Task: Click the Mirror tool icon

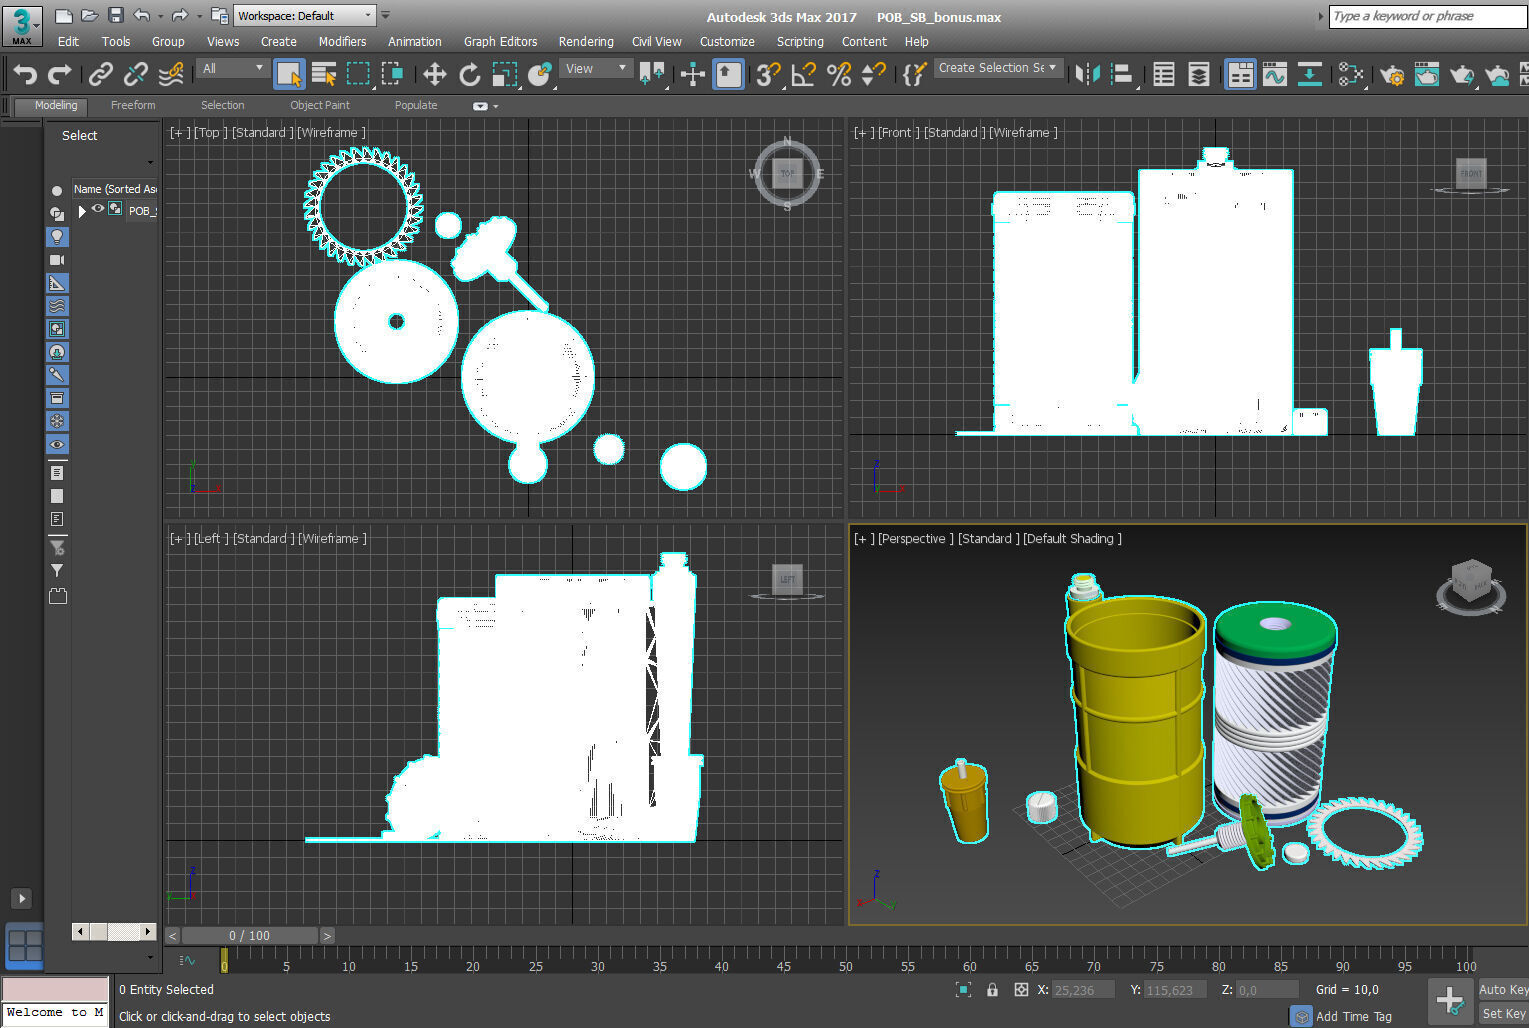Action: point(1087,74)
